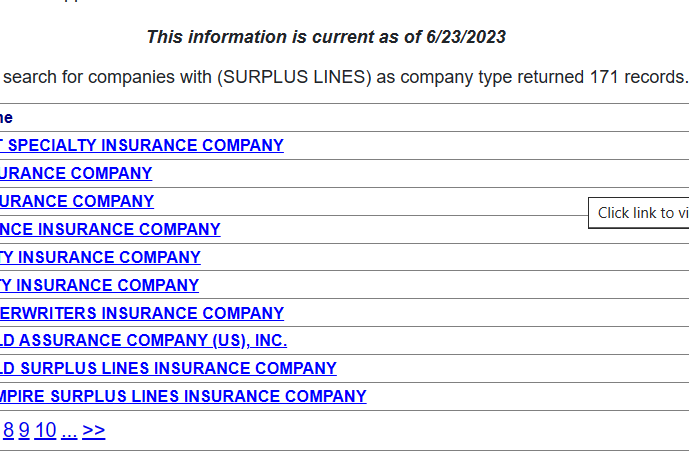689x453 pixels.
Task: Open the ERWRITERS INSURANCE COMPANY link
Action: coord(142,313)
